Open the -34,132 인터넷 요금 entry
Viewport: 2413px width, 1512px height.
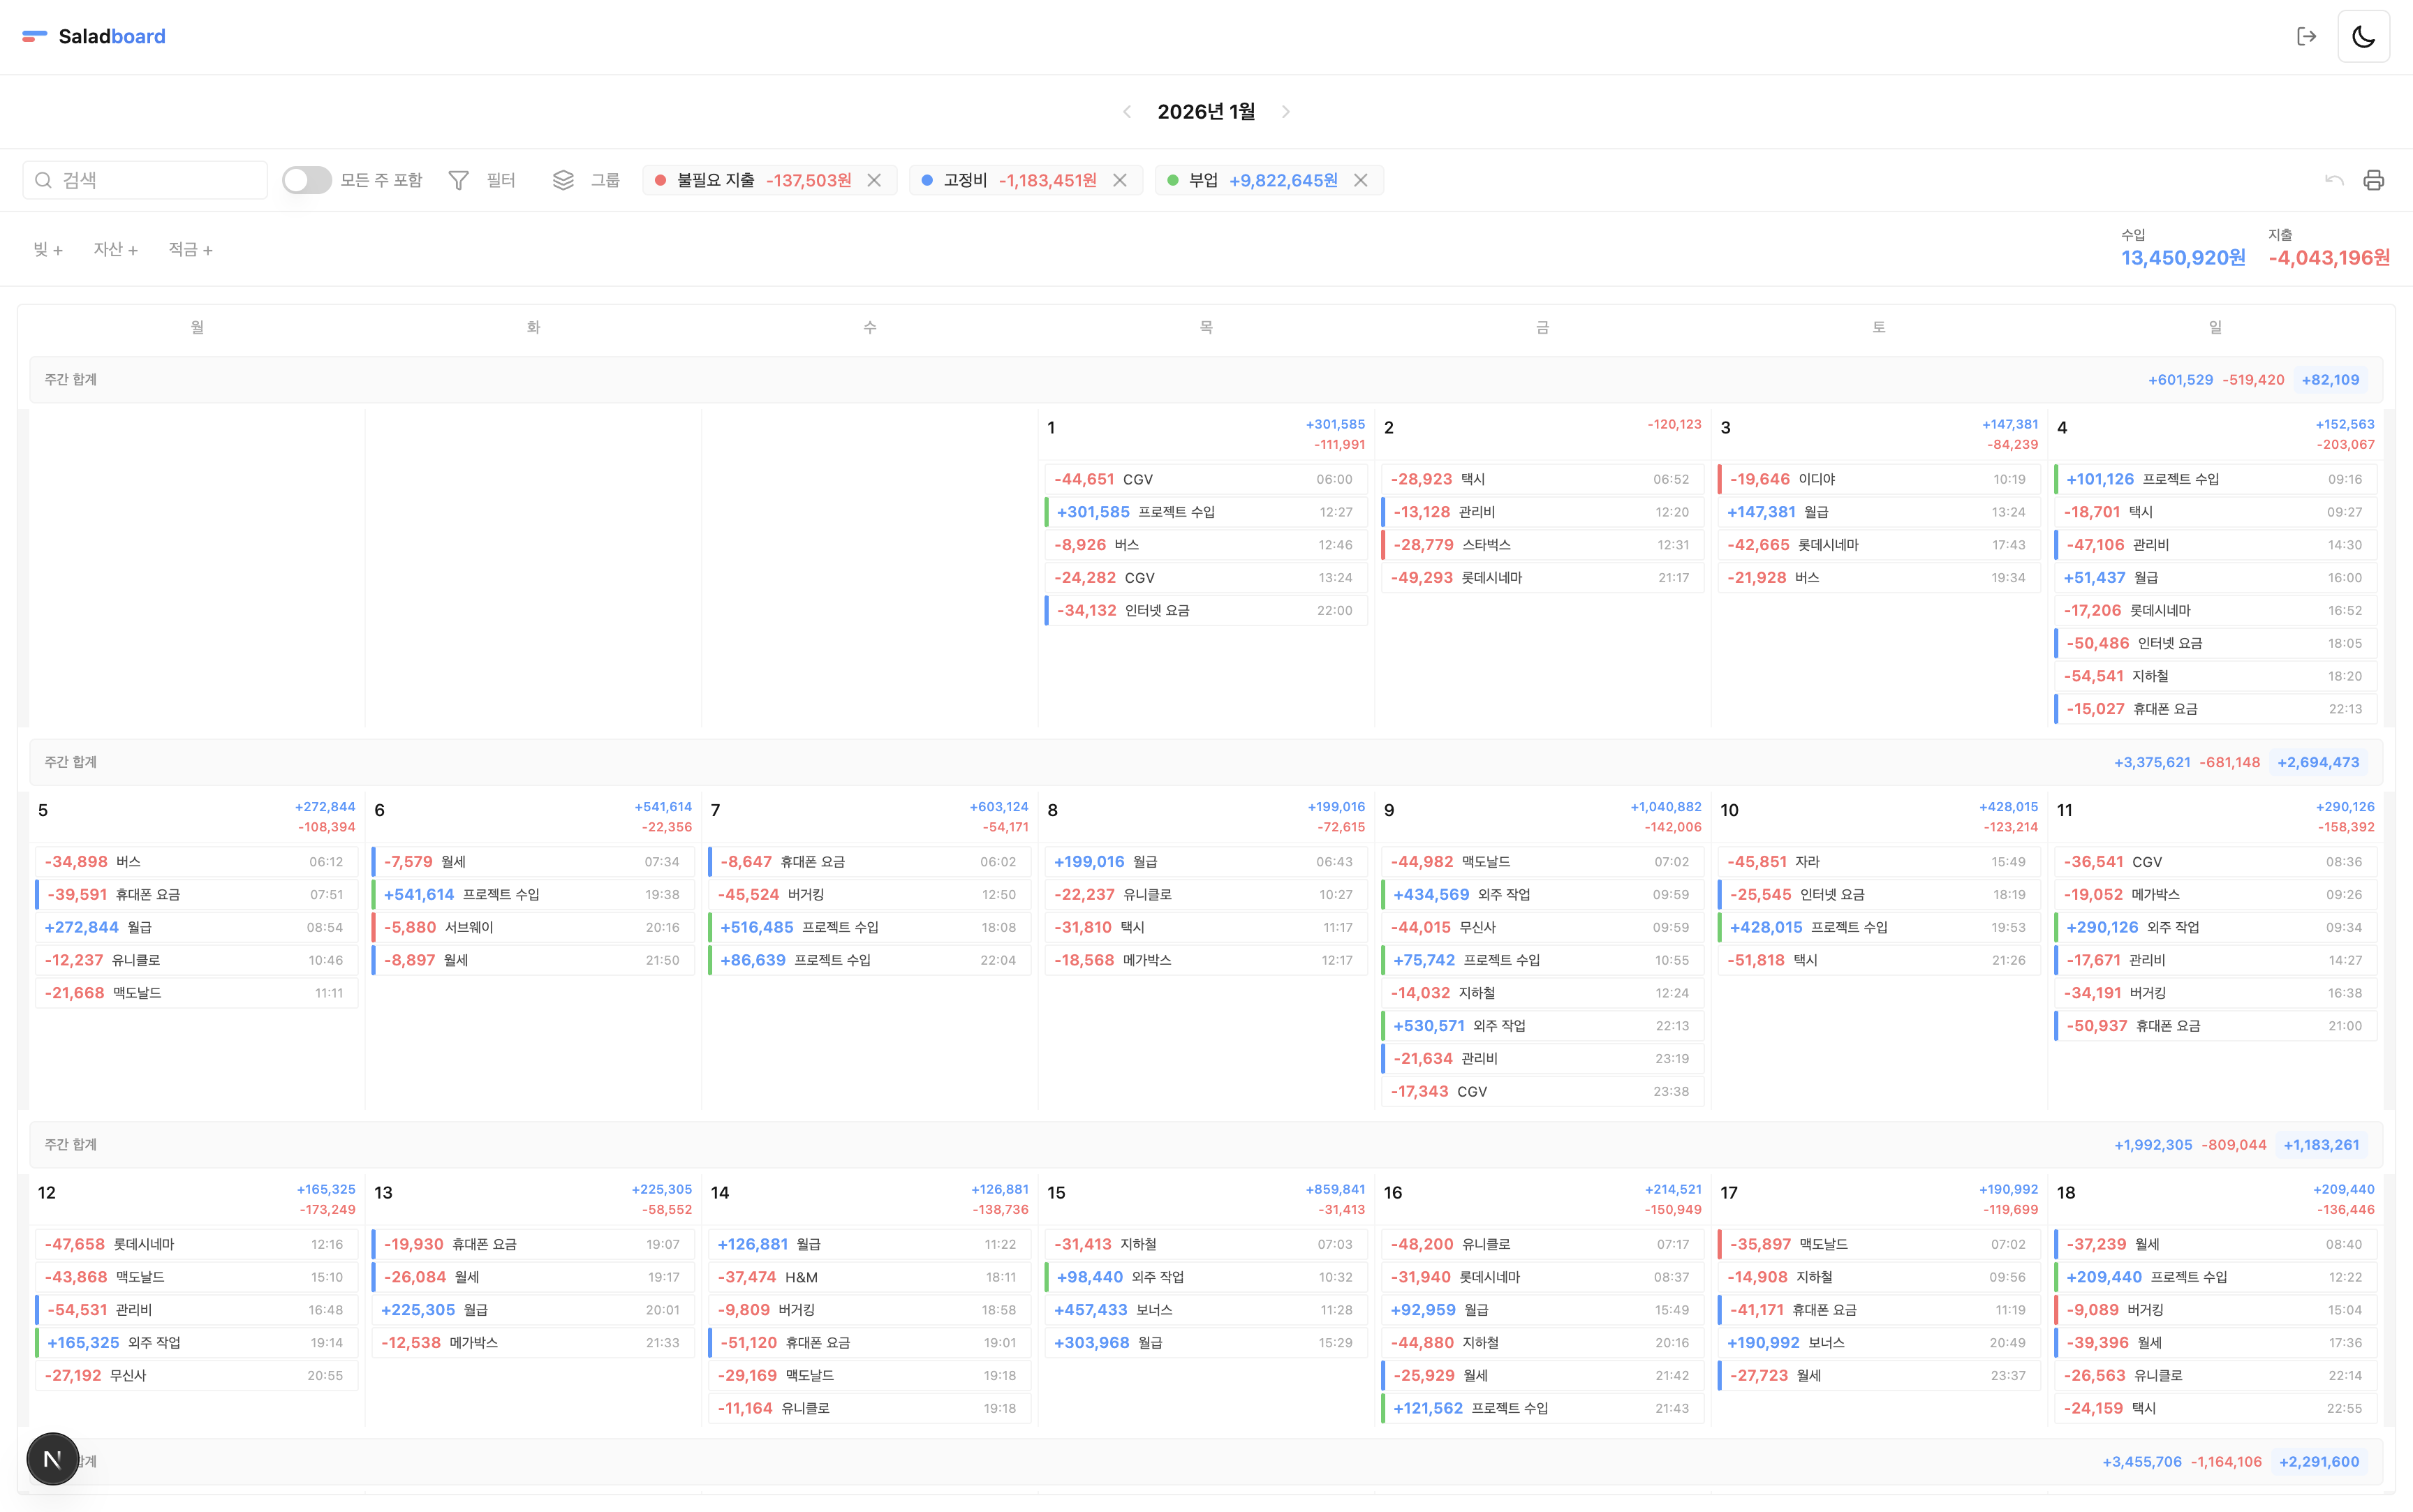[1206, 610]
